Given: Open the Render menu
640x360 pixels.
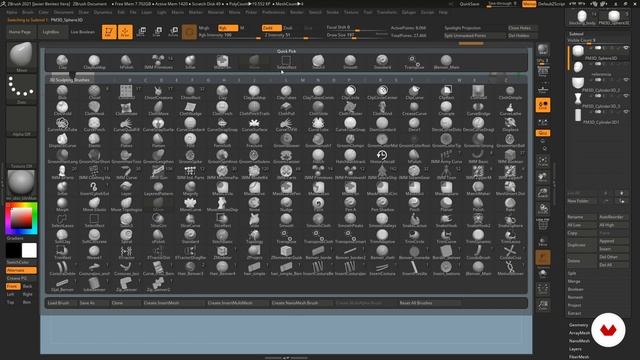Looking at the screenshot, I should click(x=297, y=12).
